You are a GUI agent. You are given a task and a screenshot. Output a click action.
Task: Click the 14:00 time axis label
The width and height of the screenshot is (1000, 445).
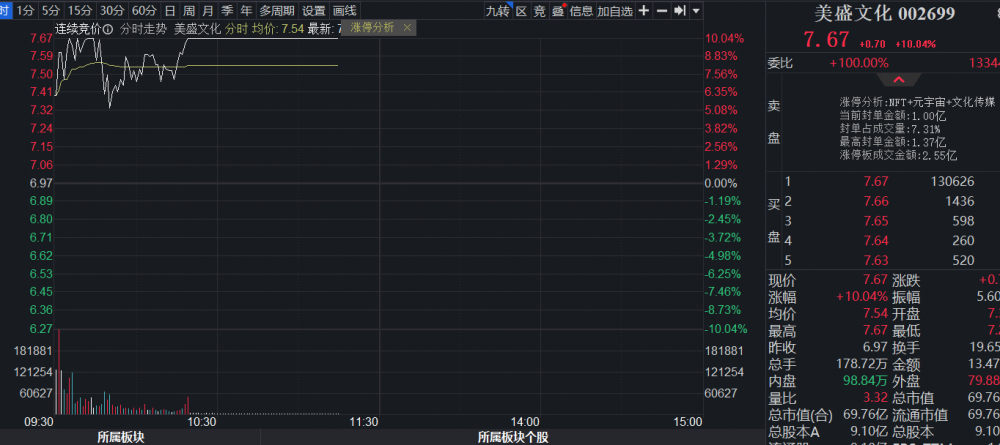[x=525, y=422]
